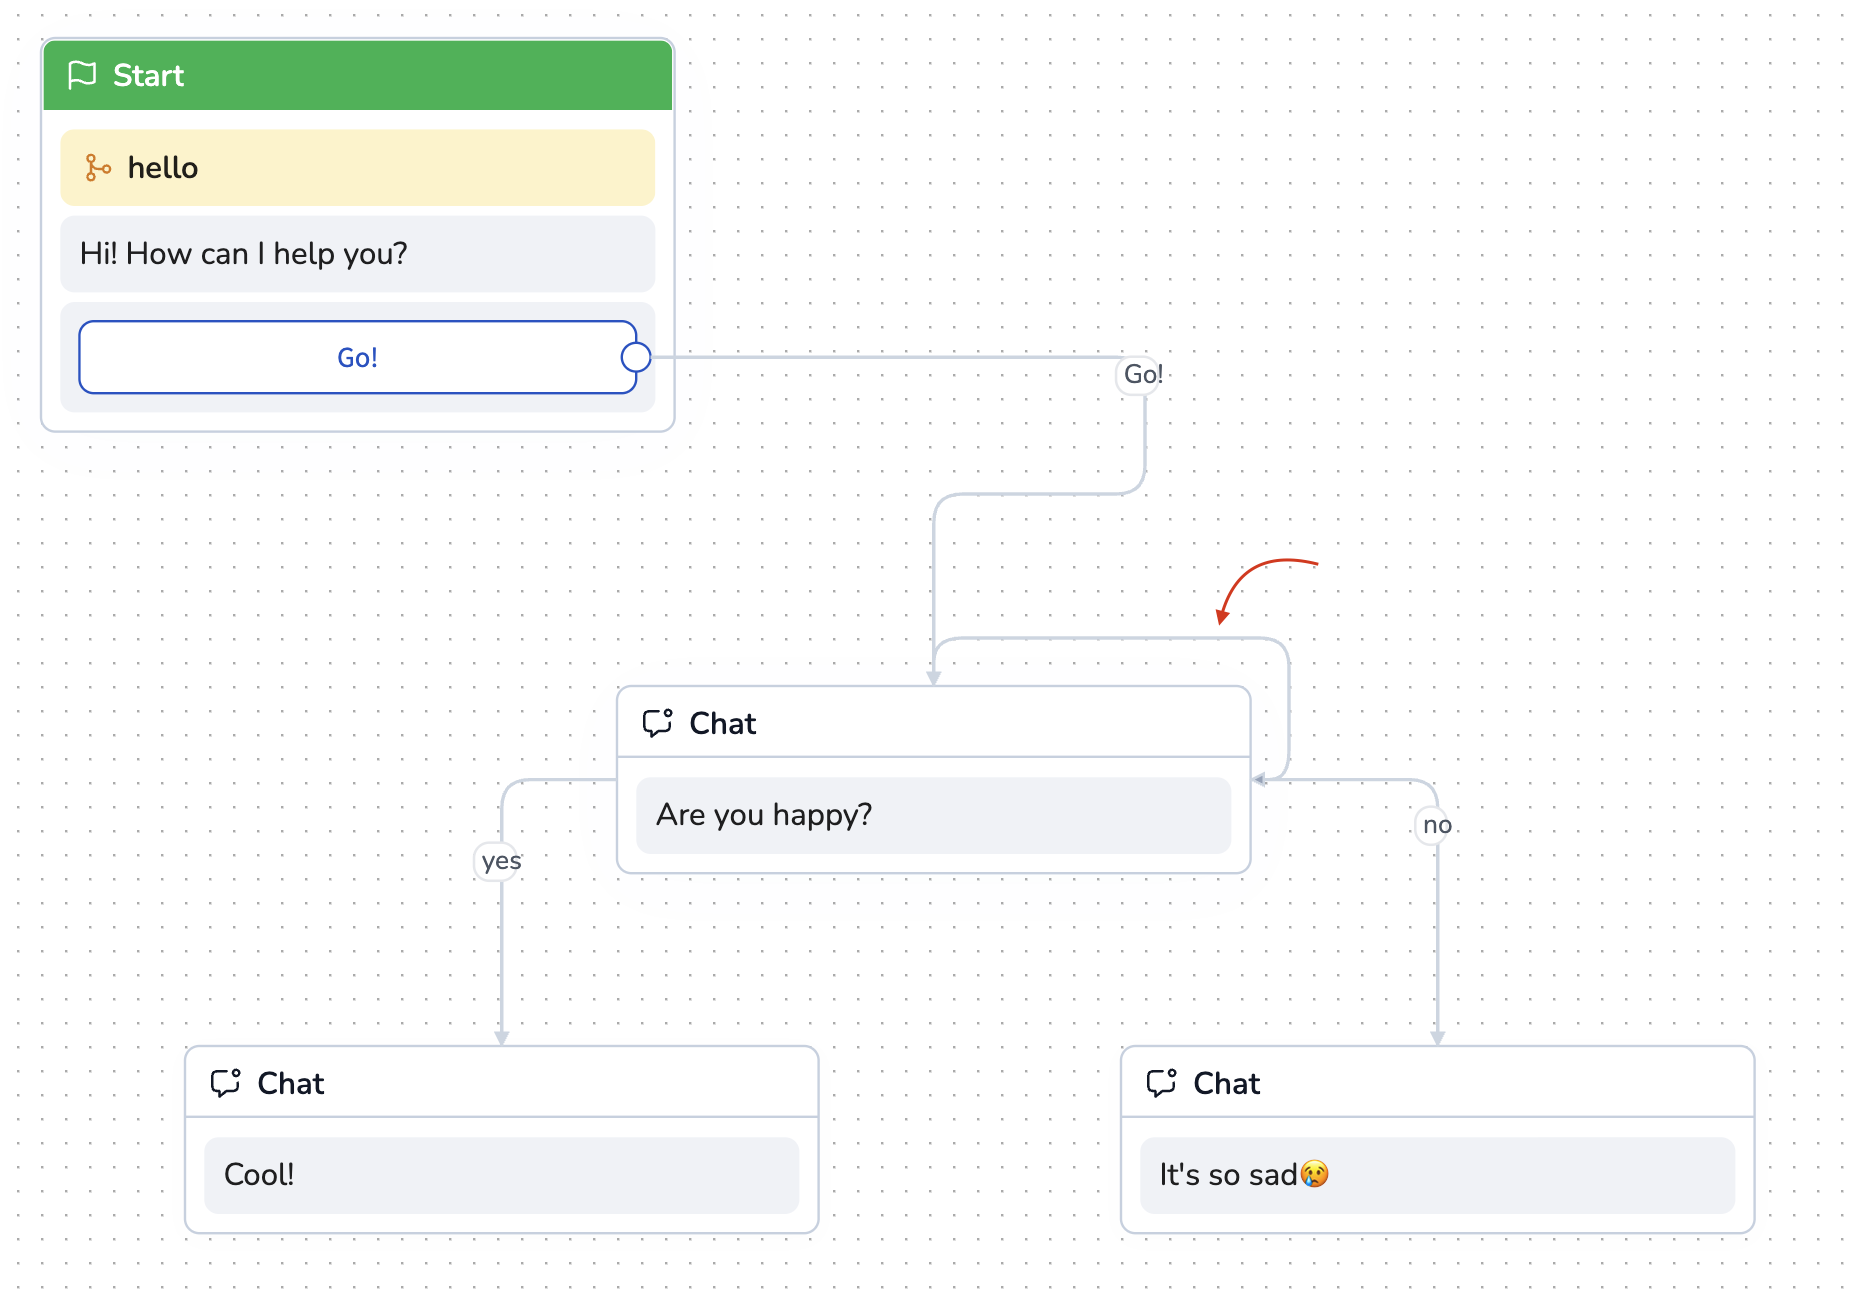Open the 'Cool!' message bubble
This screenshot has width=1862, height=1296.
point(501,1175)
